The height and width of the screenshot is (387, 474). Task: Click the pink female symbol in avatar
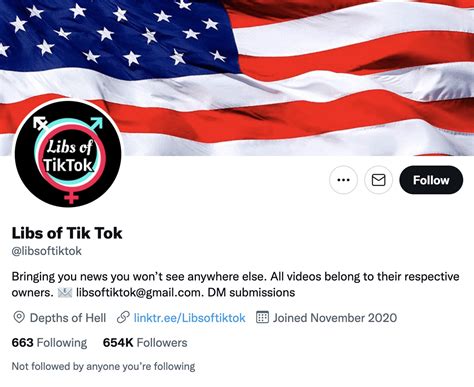coord(71,197)
